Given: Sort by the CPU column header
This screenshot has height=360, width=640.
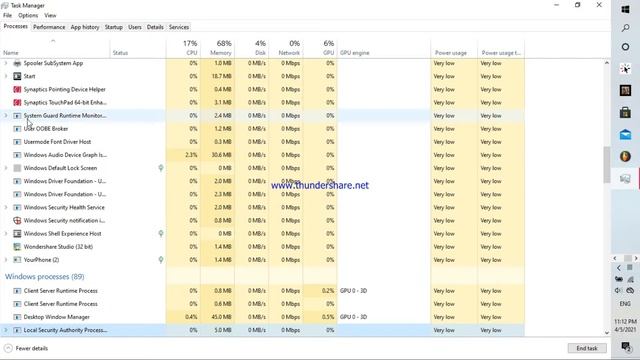Looking at the screenshot, I should click(x=183, y=48).
